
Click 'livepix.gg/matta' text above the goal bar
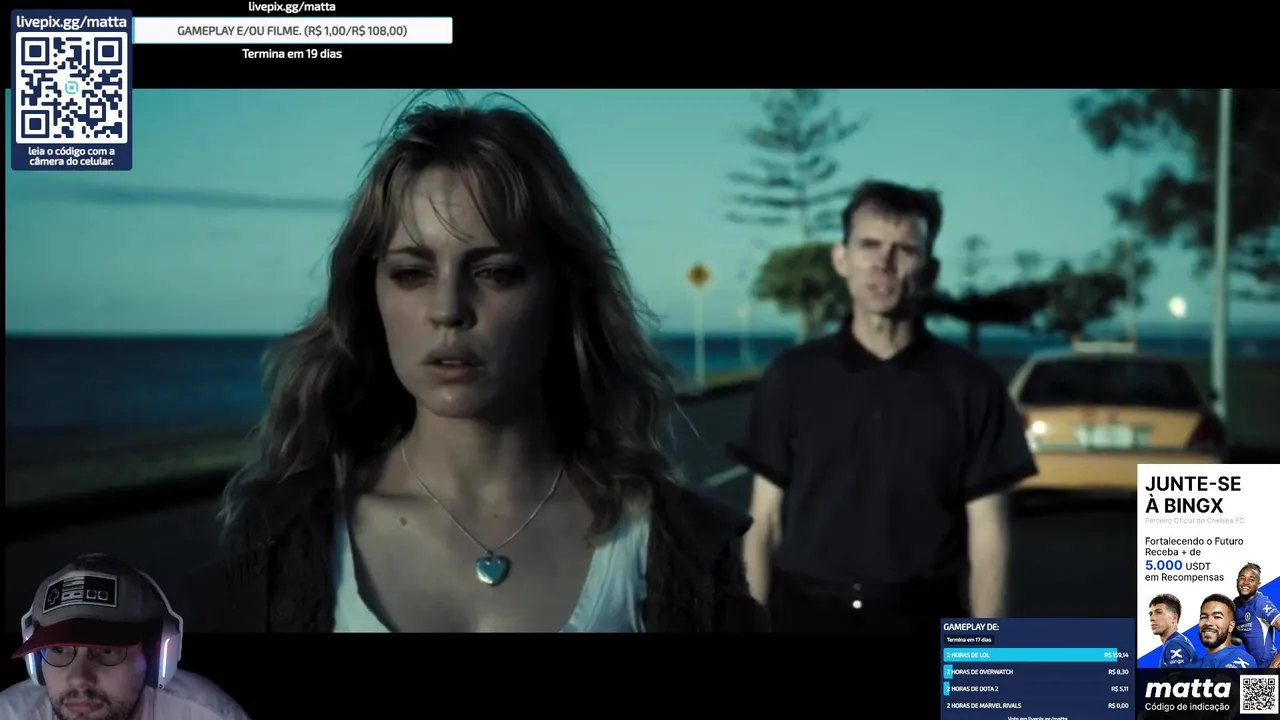tap(292, 7)
